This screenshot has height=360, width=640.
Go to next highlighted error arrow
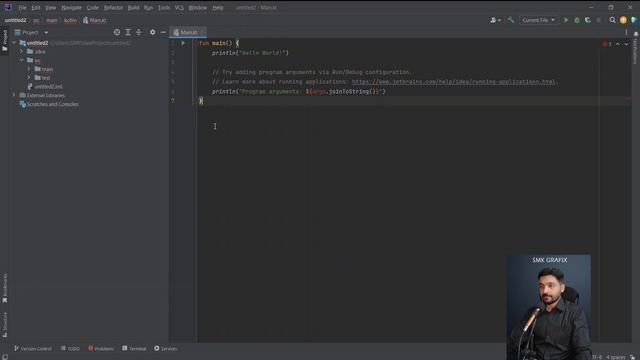pyautogui.click(x=626, y=44)
